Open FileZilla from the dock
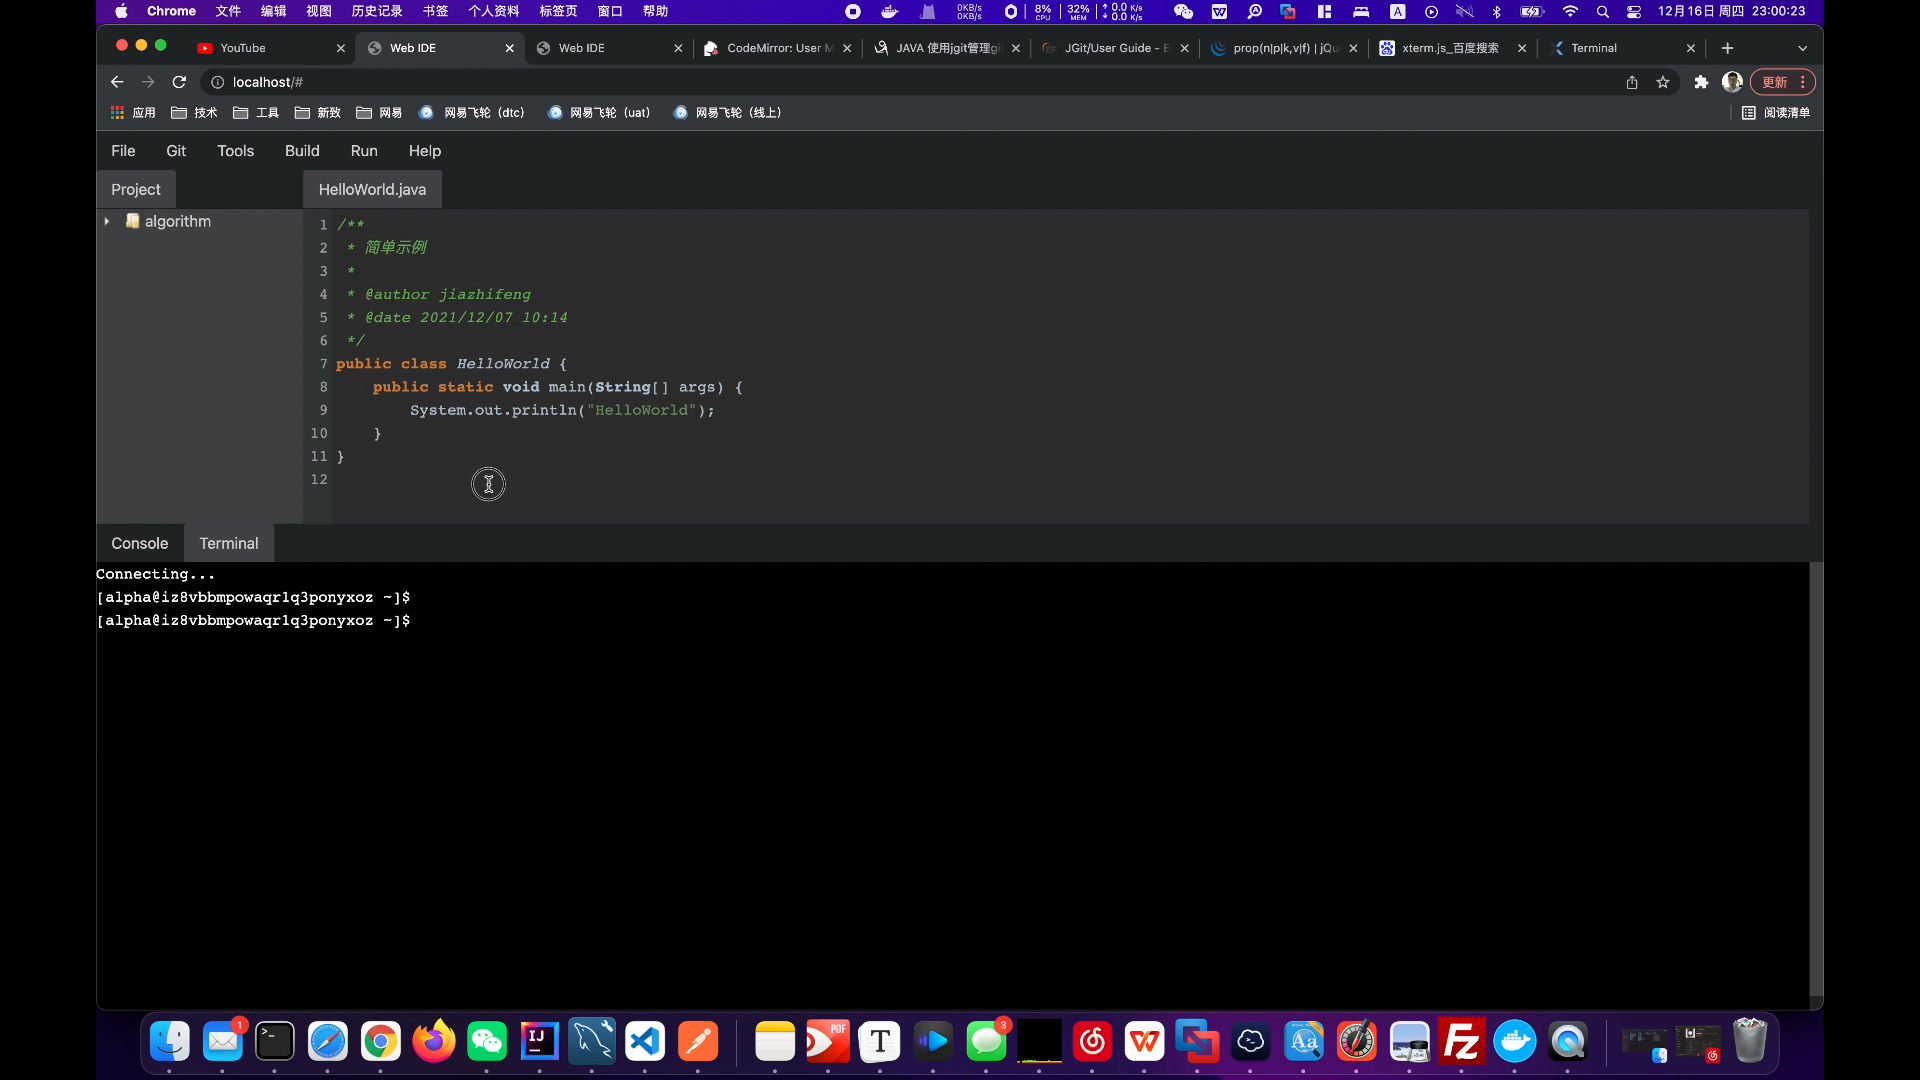 [1462, 1041]
